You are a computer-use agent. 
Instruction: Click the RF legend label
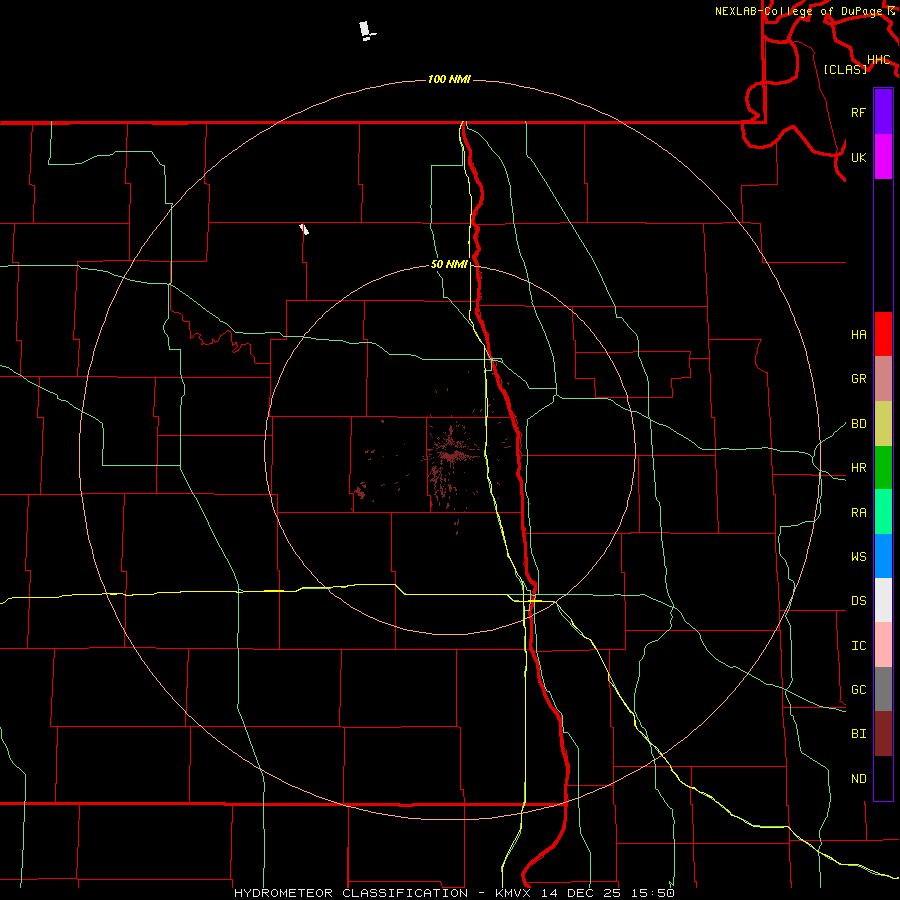click(858, 112)
